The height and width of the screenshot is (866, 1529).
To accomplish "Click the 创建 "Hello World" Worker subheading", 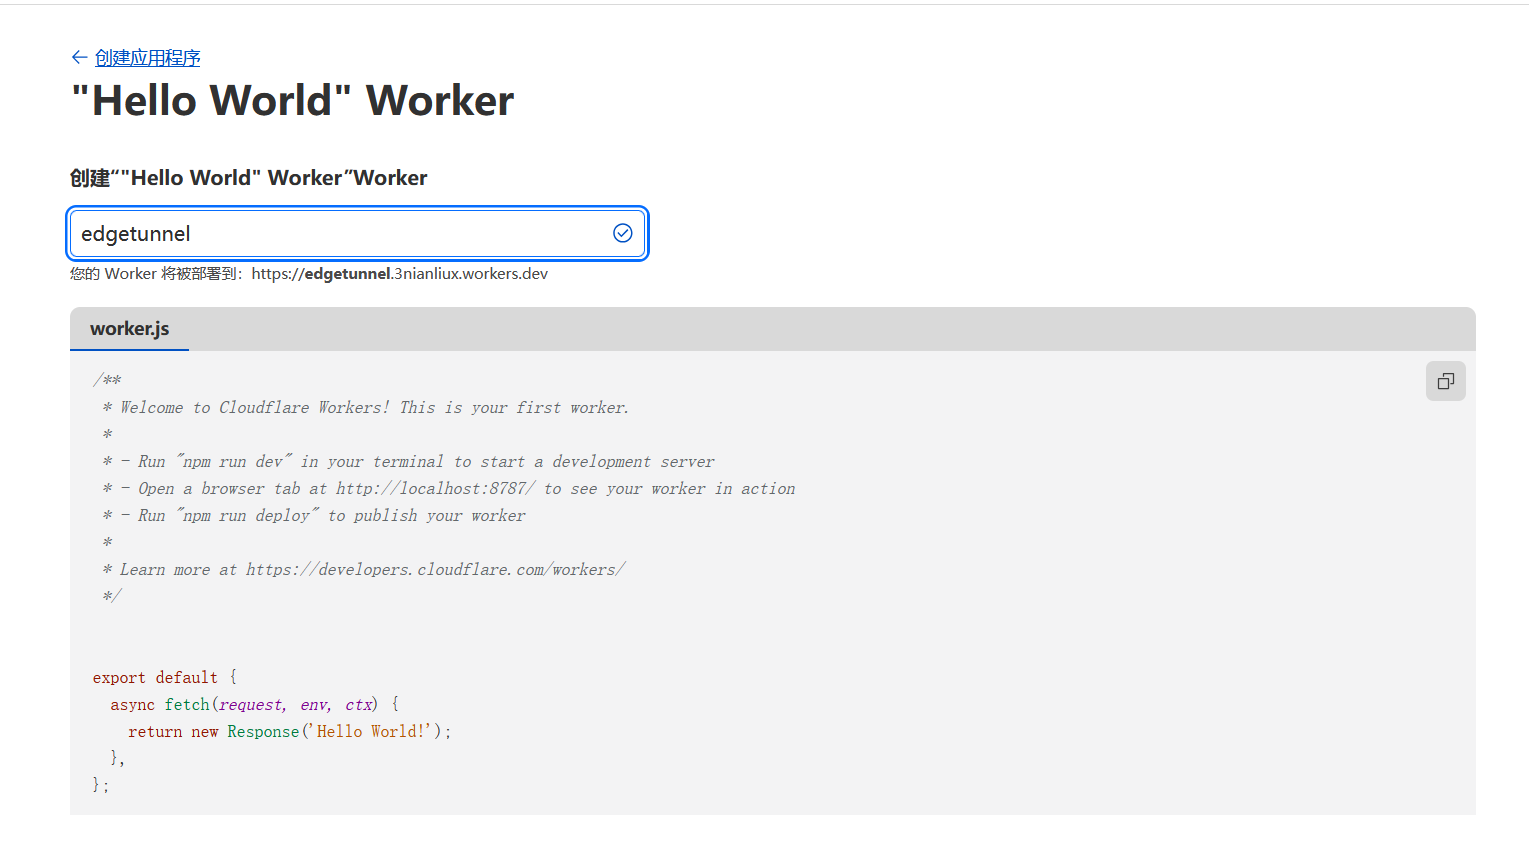I will (x=249, y=178).
